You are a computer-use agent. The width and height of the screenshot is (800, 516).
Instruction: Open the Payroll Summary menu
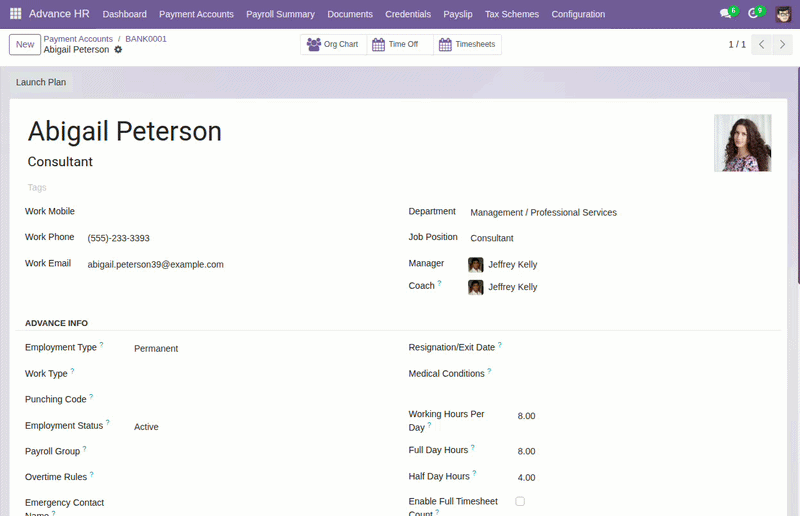(x=280, y=14)
